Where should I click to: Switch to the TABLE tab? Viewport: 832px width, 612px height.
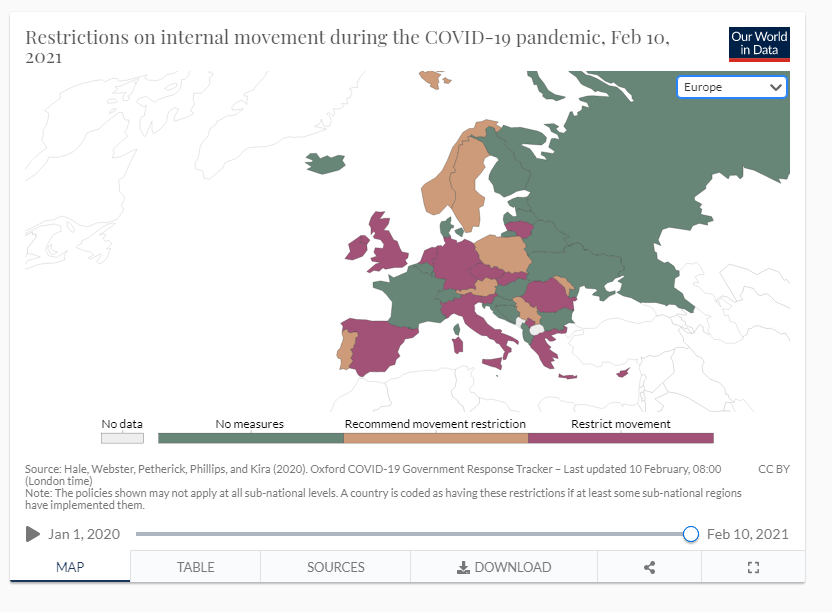pyautogui.click(x=196, y=567)
